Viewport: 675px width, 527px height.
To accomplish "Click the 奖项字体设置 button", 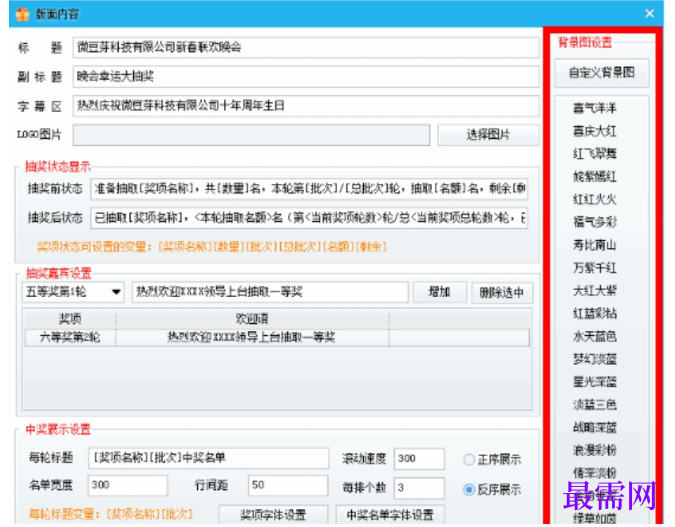I will tap(273, 515).
